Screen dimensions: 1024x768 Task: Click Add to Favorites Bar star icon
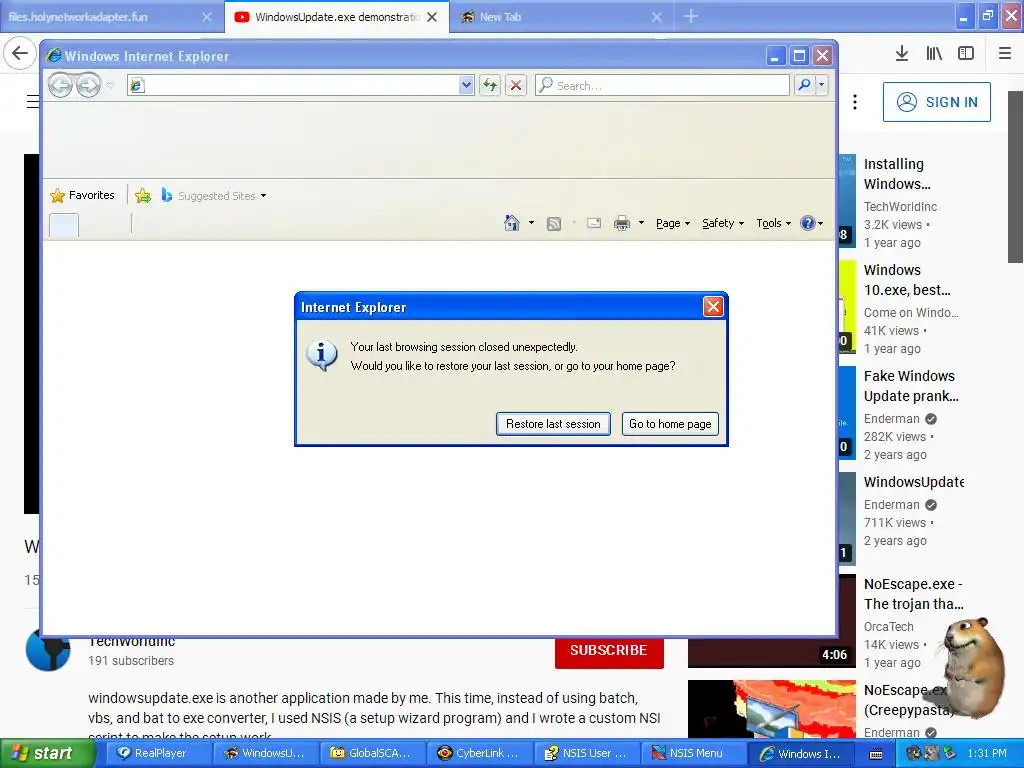click(x=142, y=195)
